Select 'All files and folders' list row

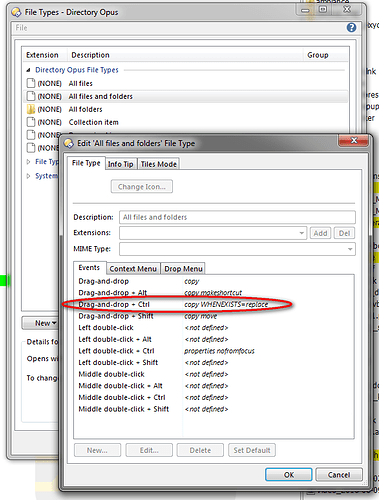click(x=186, y=96)
